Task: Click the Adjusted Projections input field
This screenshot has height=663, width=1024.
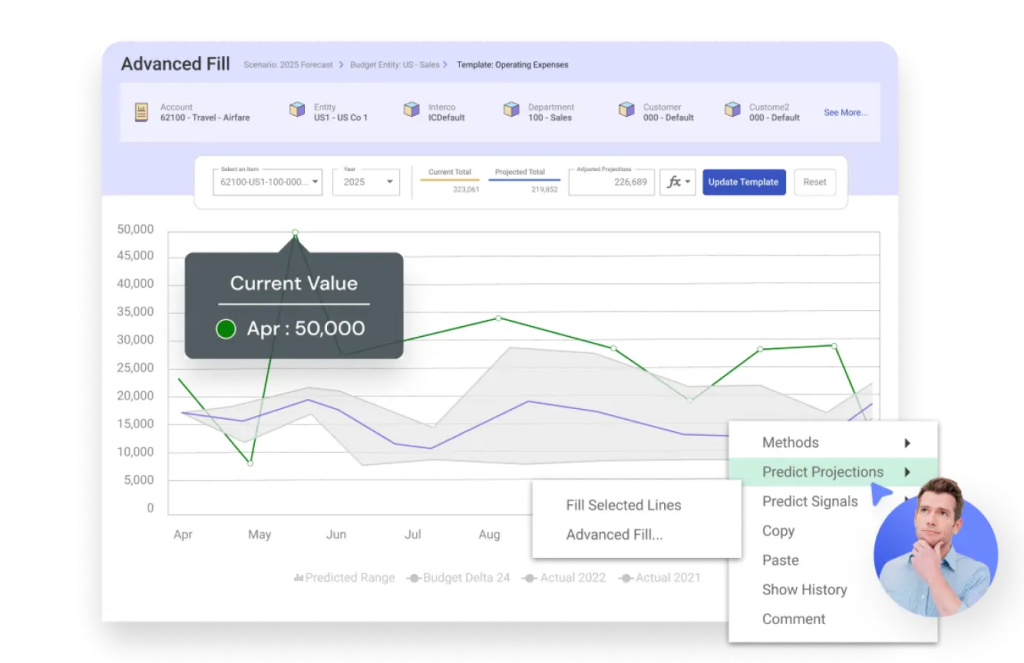Action: coord(611,182)
